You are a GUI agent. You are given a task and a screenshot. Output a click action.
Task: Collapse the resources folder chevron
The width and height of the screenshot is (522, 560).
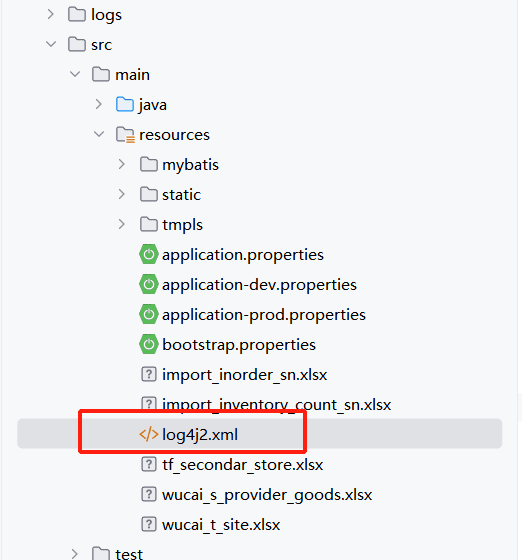click(99, 134)
